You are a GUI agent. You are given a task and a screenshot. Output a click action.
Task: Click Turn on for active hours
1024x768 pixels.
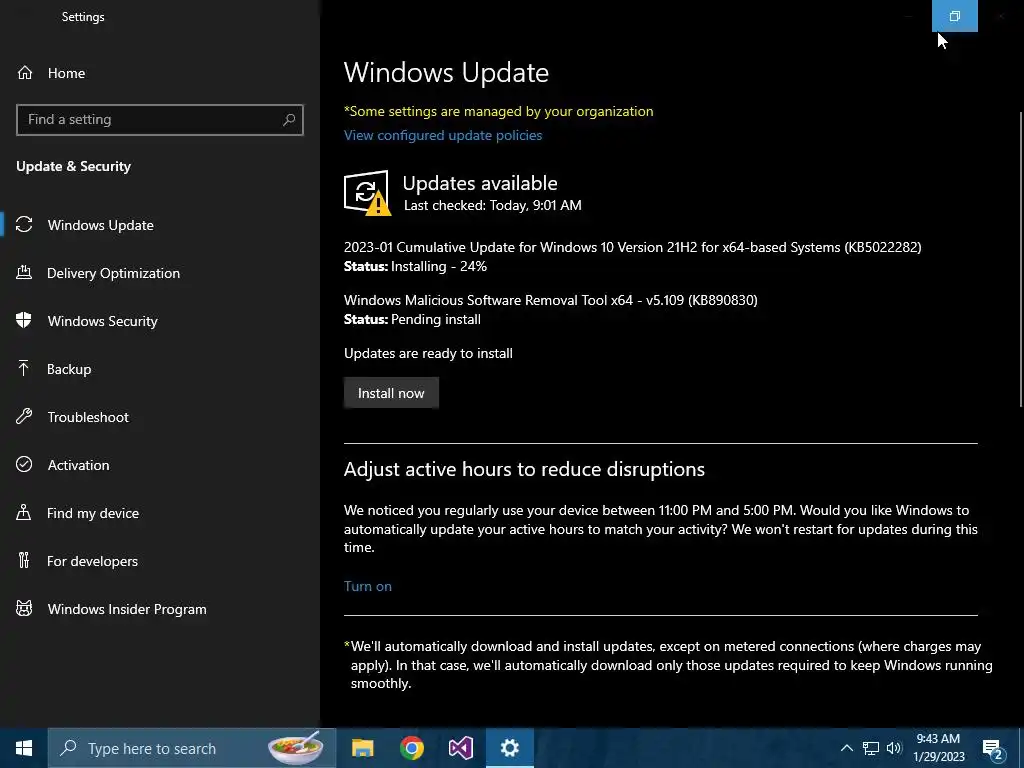click(368, 586)
